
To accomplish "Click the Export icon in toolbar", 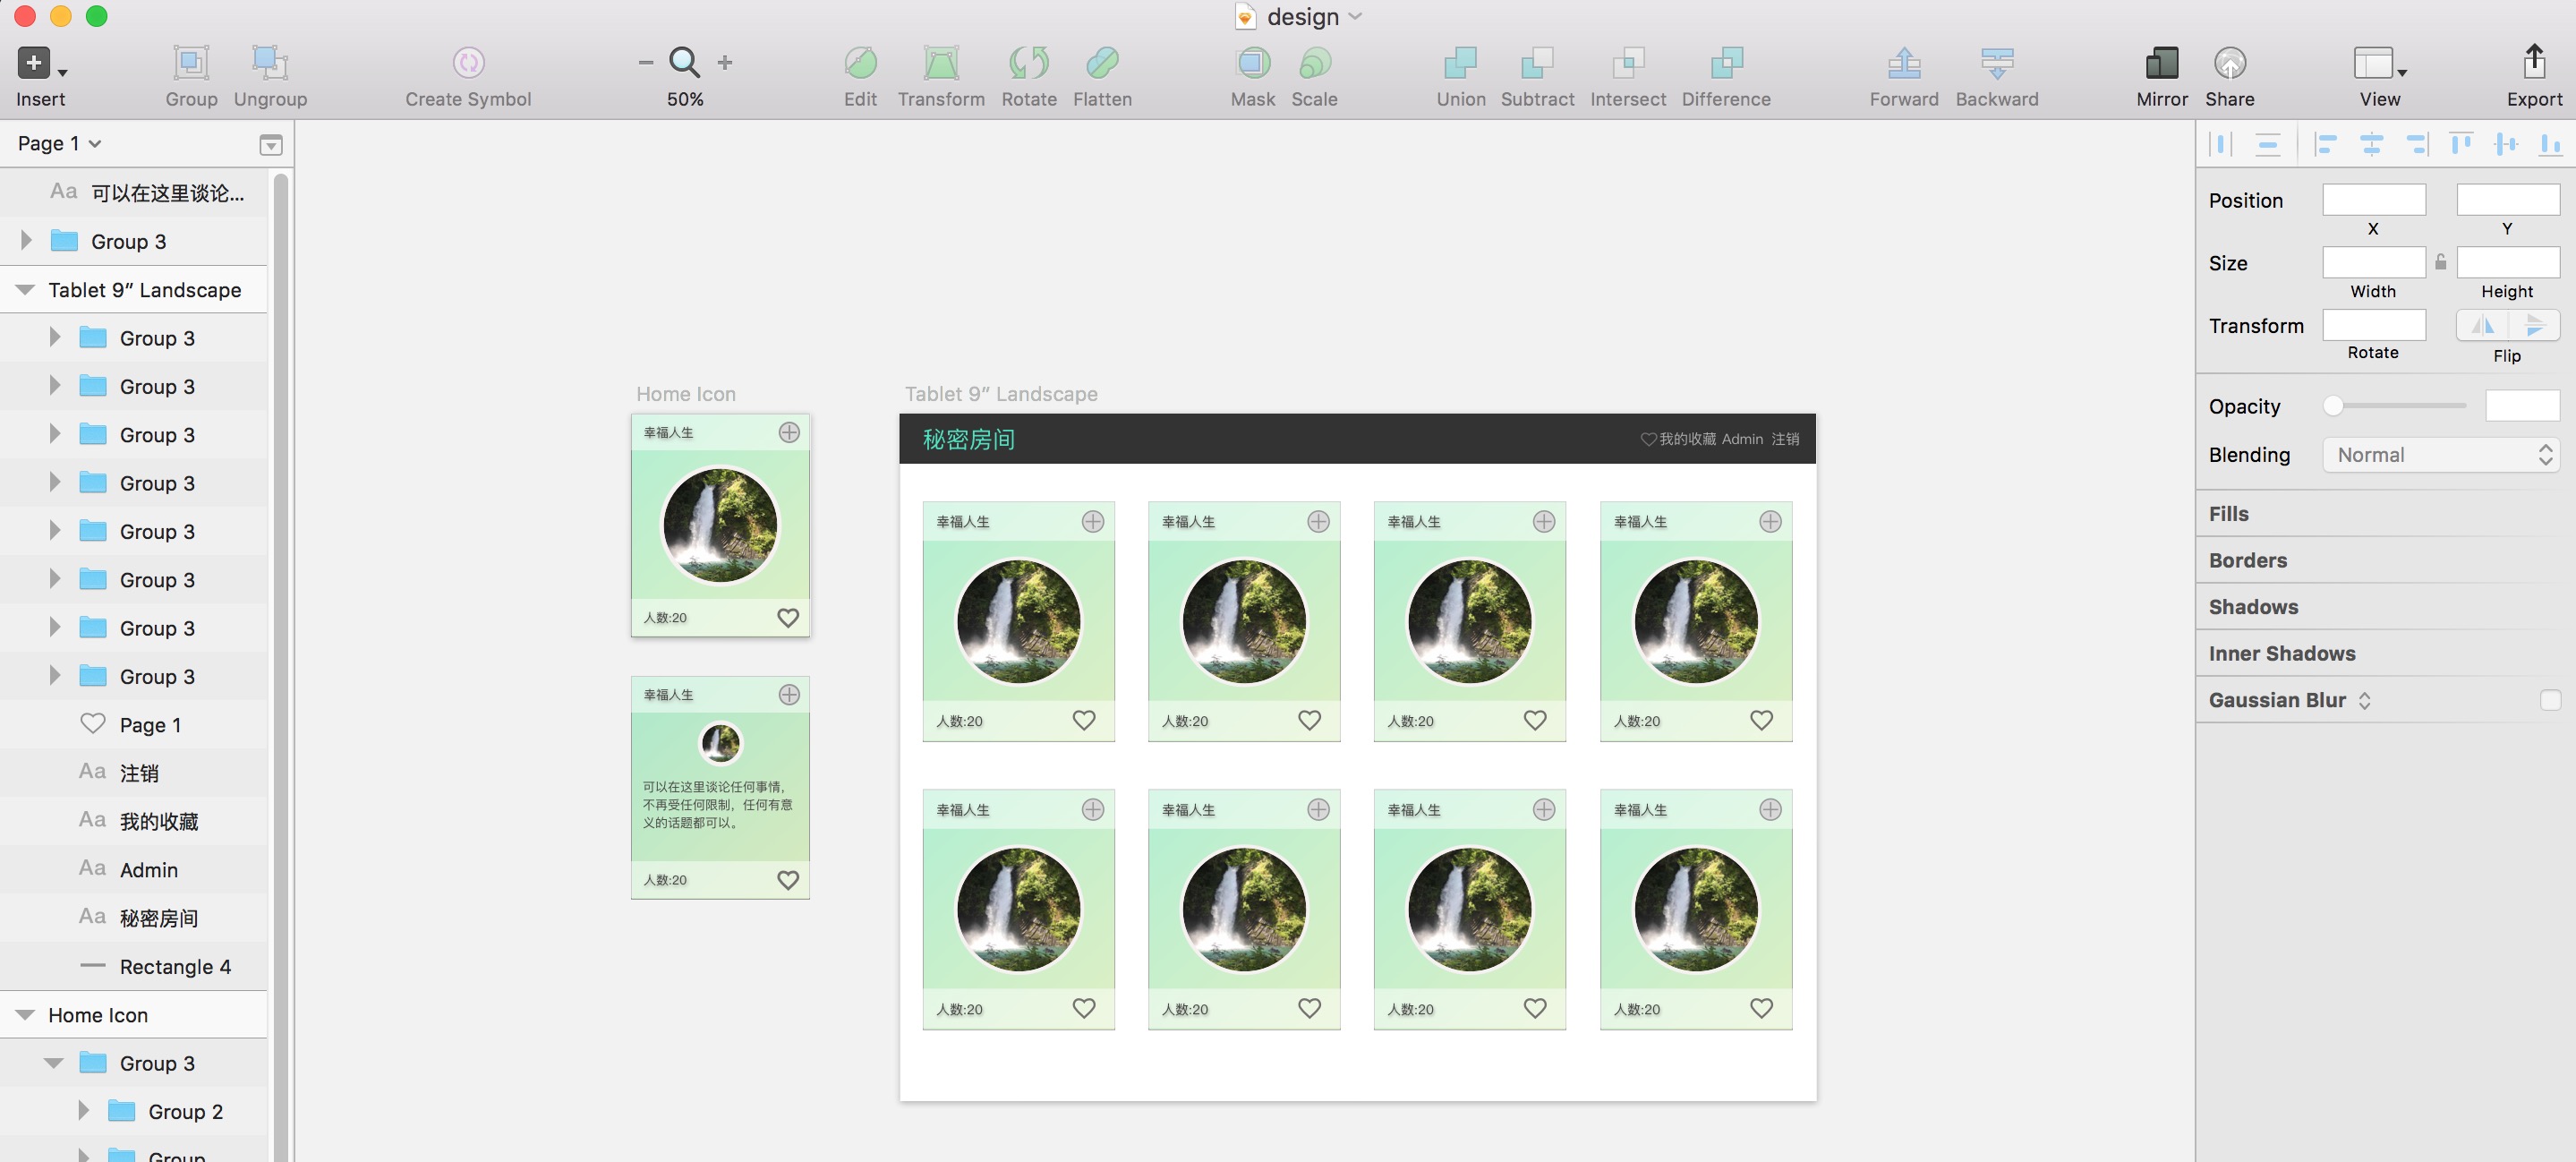I will [x=2533, y=63].
